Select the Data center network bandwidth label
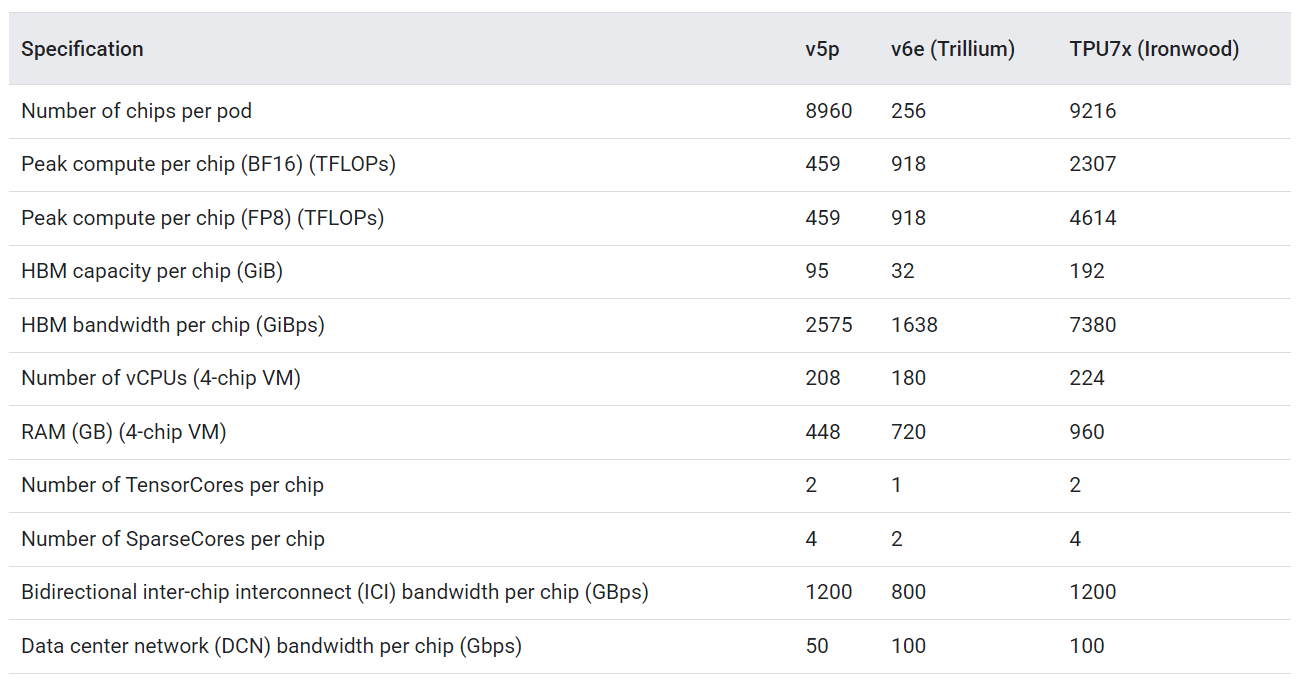Image resolution: width=1301 pixels, height=687 pixels. click(271, 646)
